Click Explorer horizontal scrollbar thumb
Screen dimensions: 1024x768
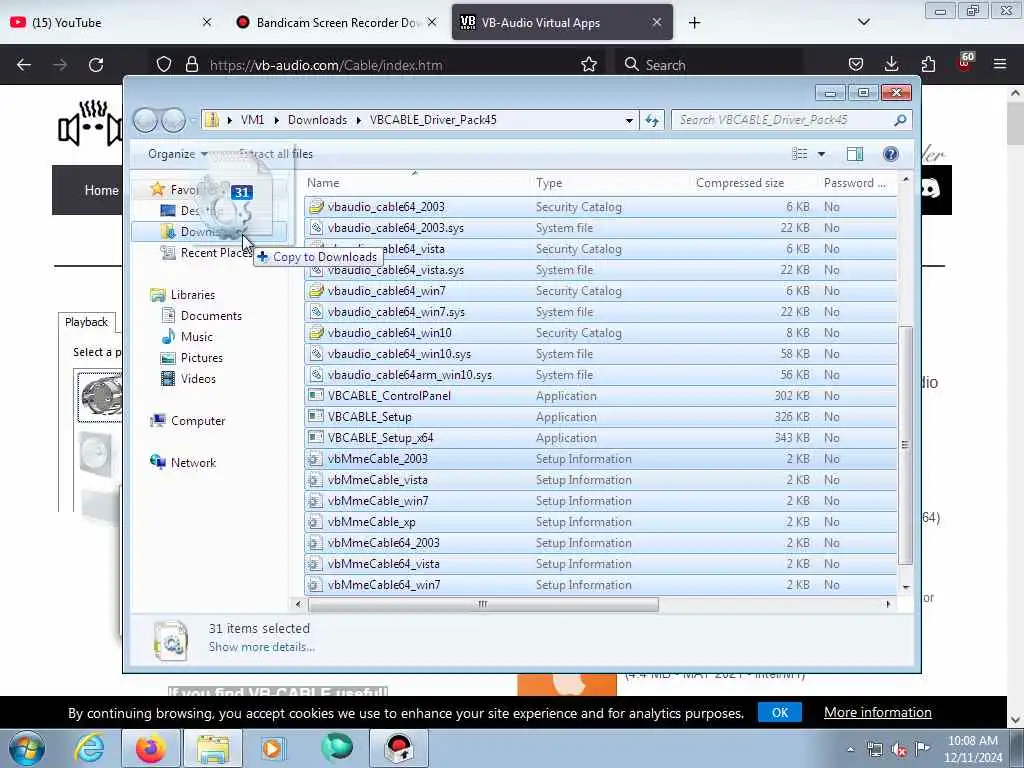[x=483, y=605]
